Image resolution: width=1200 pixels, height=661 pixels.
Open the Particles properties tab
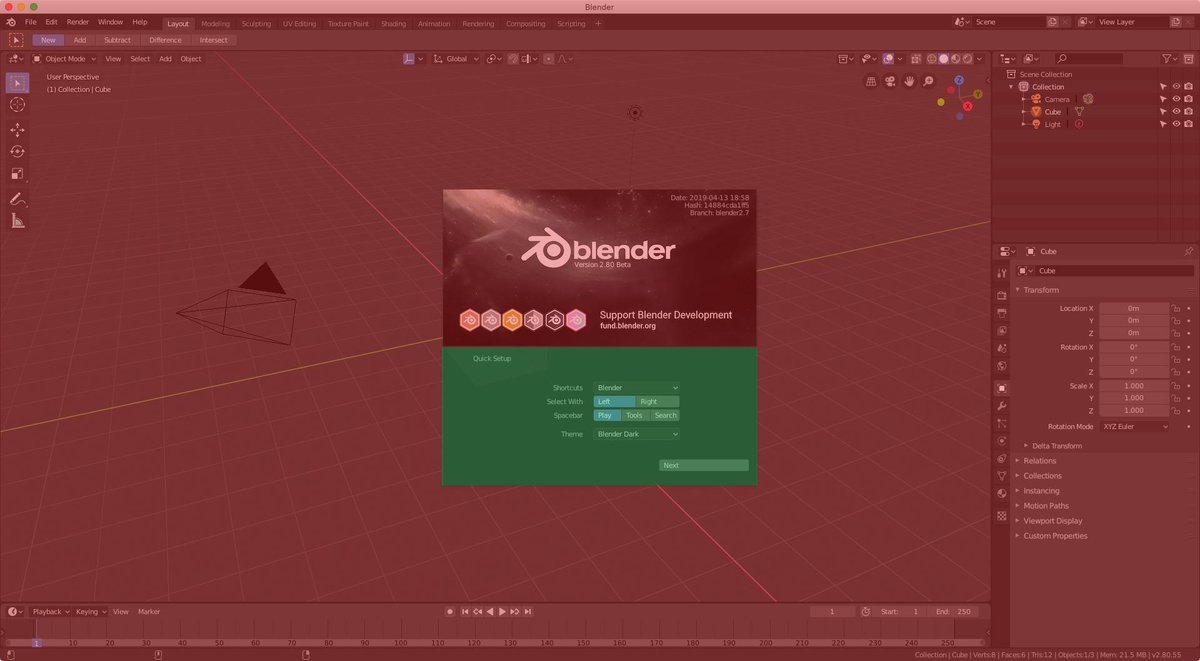click(1002, 423)
